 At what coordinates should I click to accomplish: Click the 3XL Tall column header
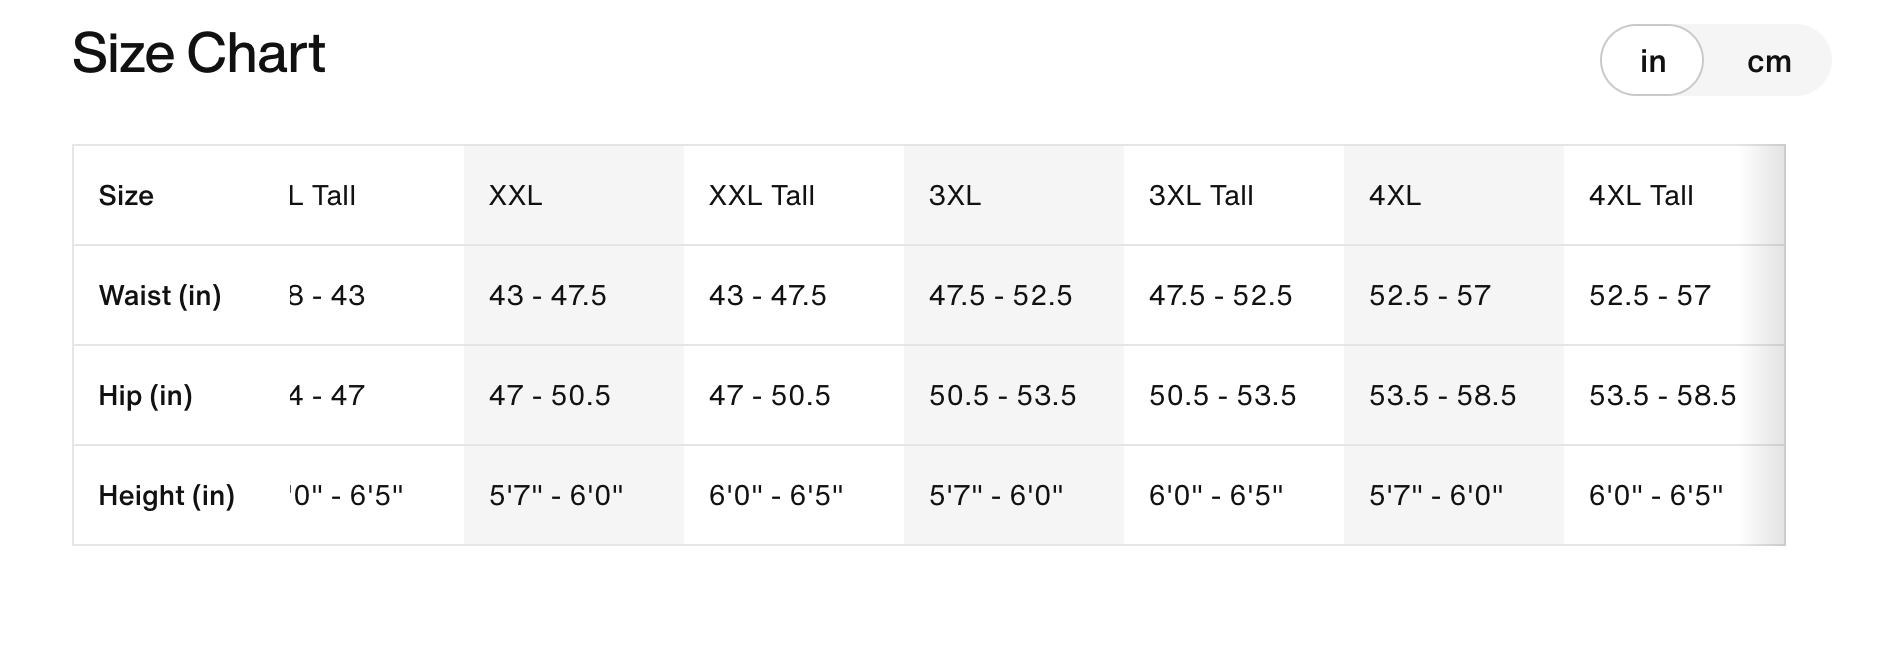click(x=1200, y=196)
